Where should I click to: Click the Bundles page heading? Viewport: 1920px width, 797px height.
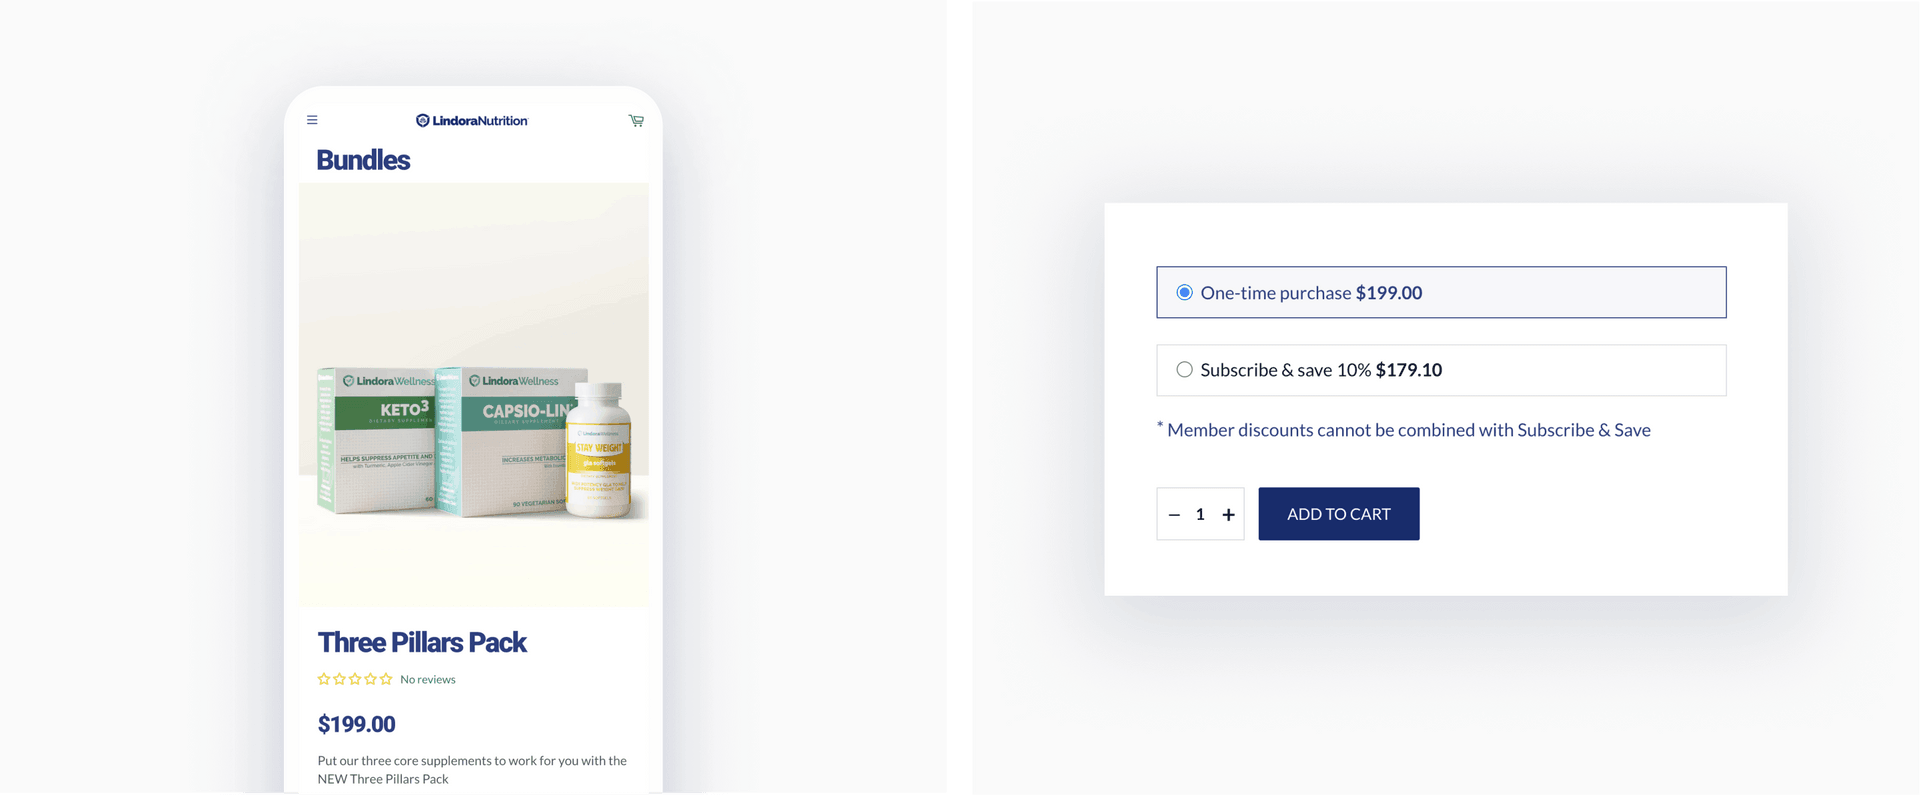(363, 160)
